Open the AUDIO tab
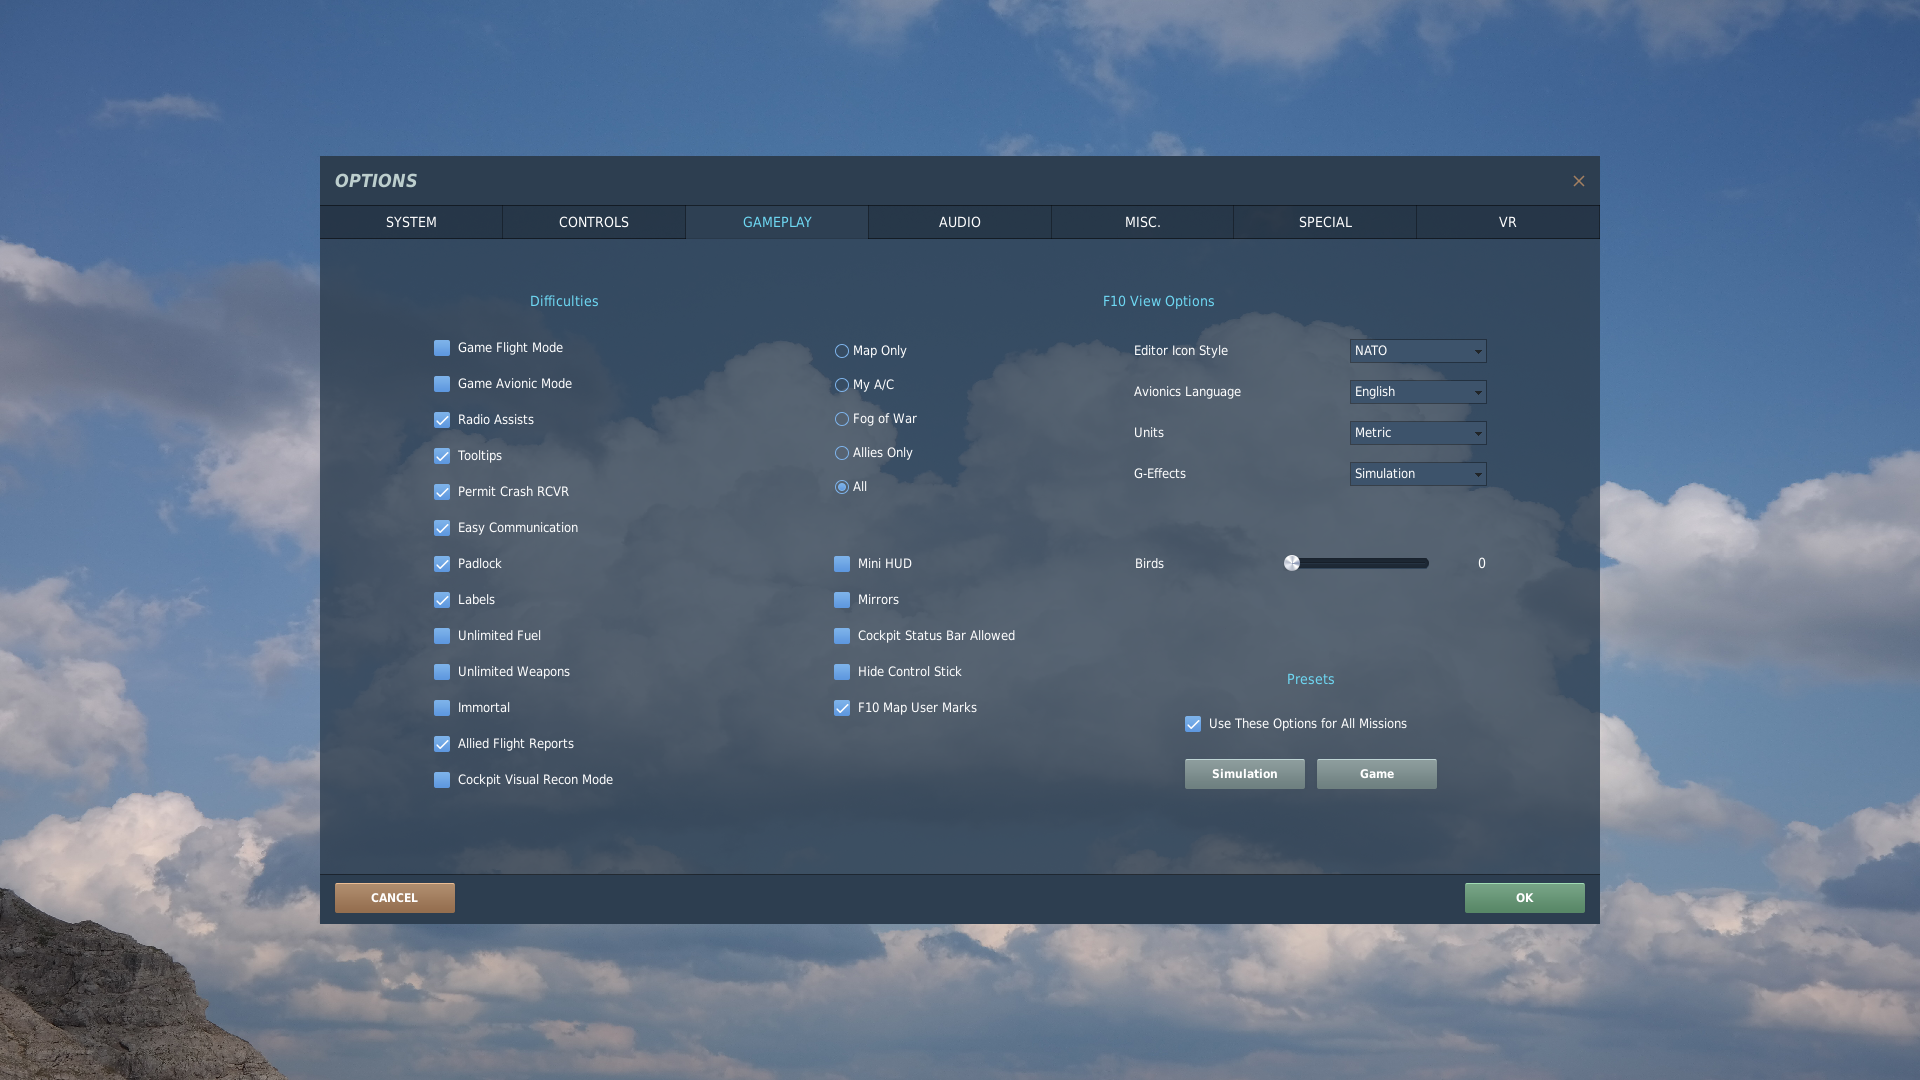 (x=959, y=222)
